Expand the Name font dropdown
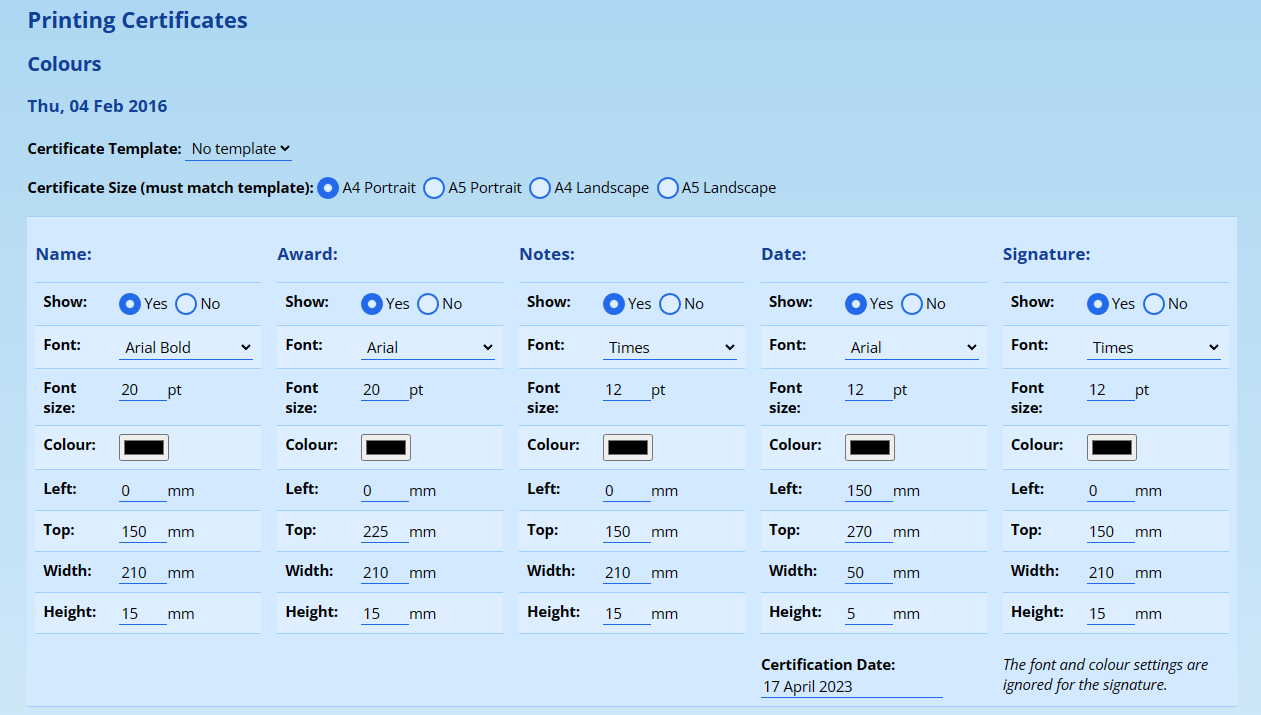1261x715 pixels. tap(186, 348)
